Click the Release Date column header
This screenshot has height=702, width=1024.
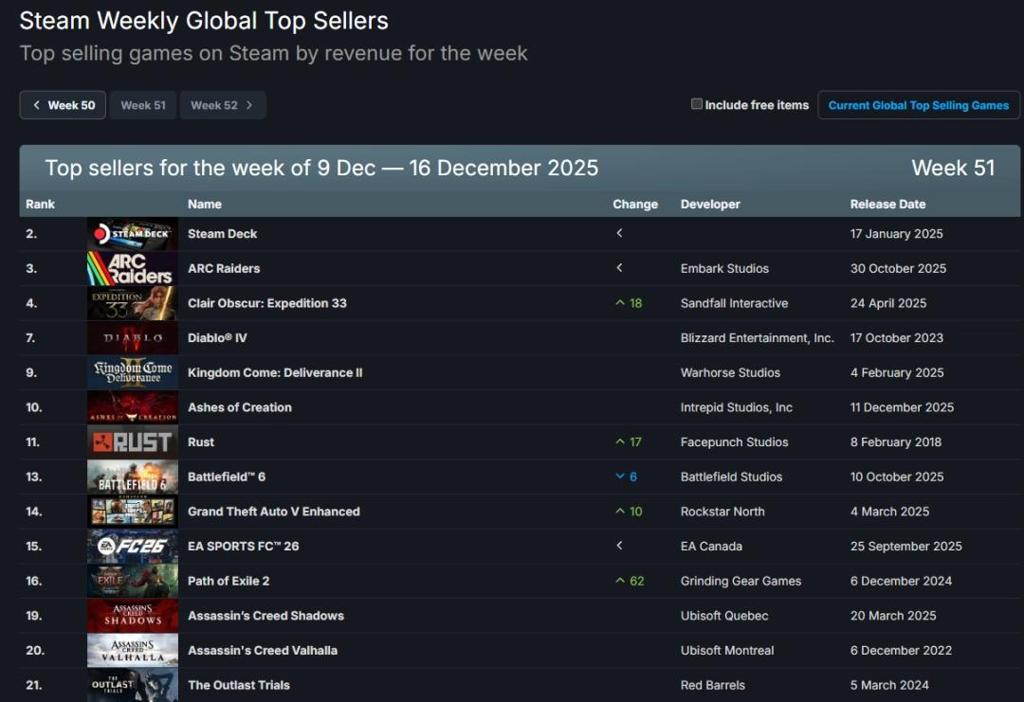point(887,204)
